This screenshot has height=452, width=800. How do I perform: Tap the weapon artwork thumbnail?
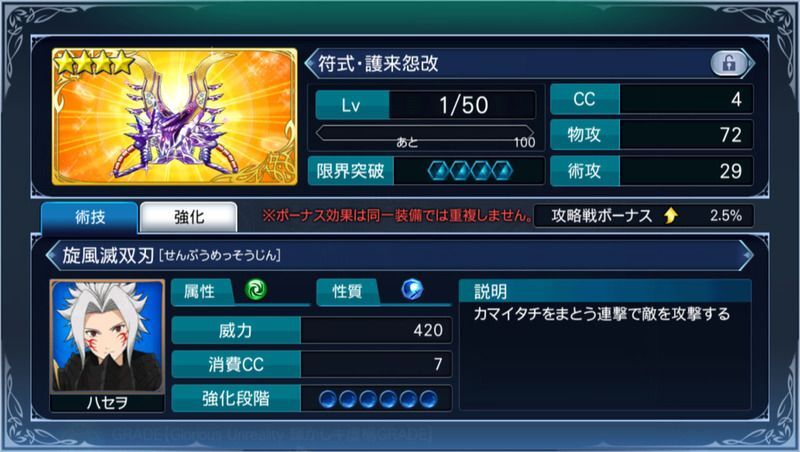(174, 117)
